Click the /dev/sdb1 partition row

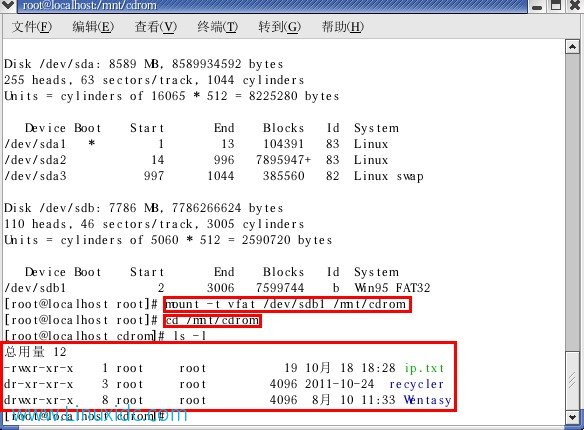point(217,288)
